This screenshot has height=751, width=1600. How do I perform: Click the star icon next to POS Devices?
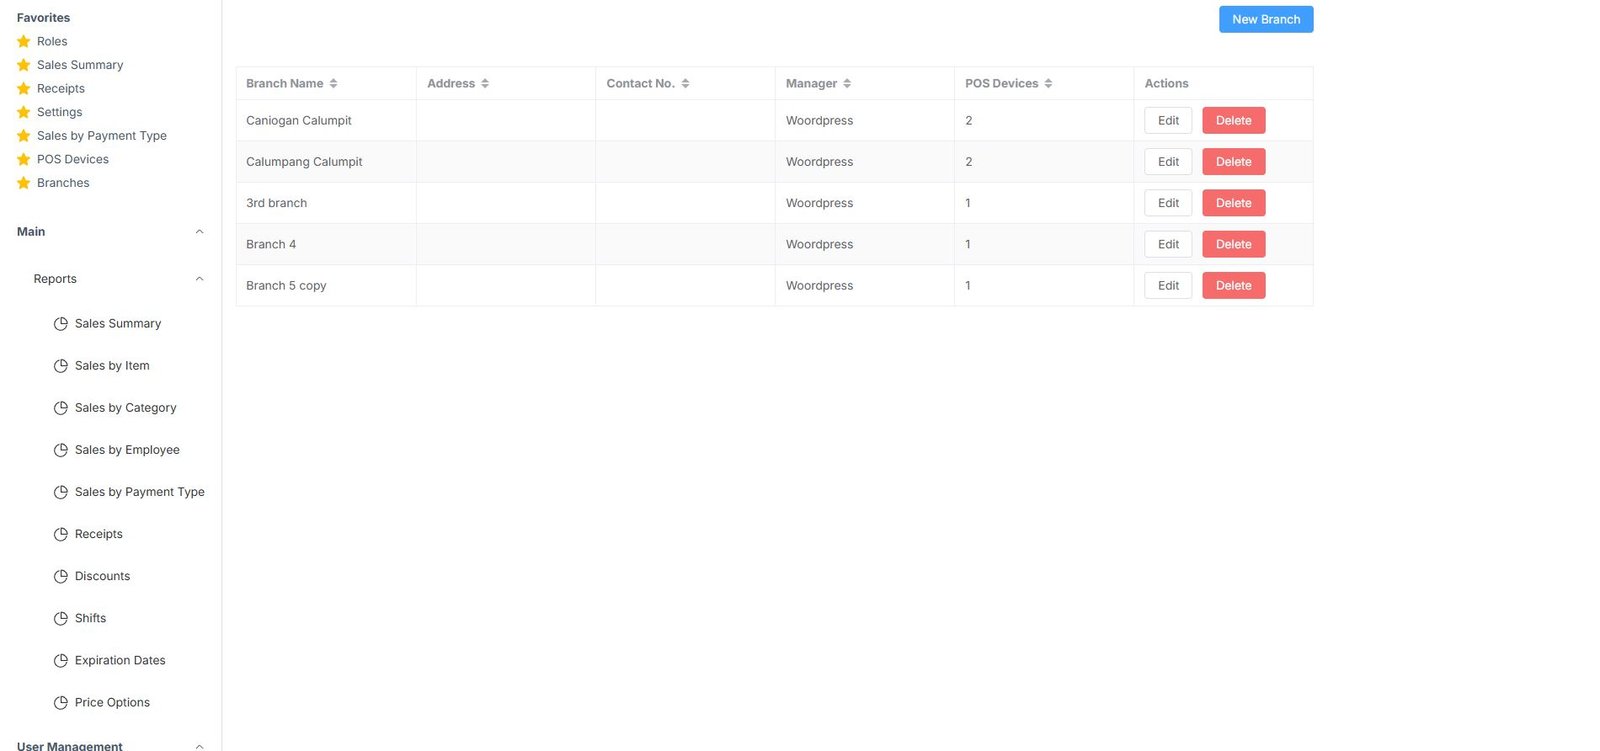click(24, 159)
